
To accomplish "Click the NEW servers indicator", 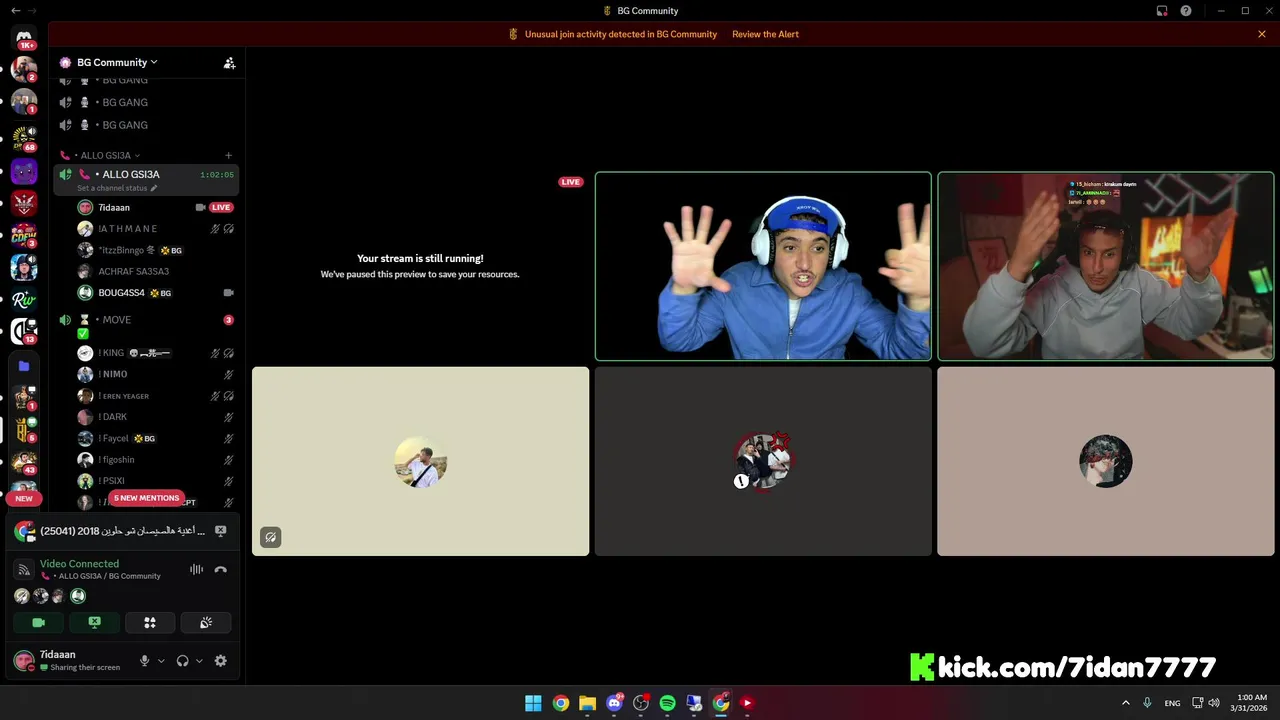I will [x=24, y=498].
